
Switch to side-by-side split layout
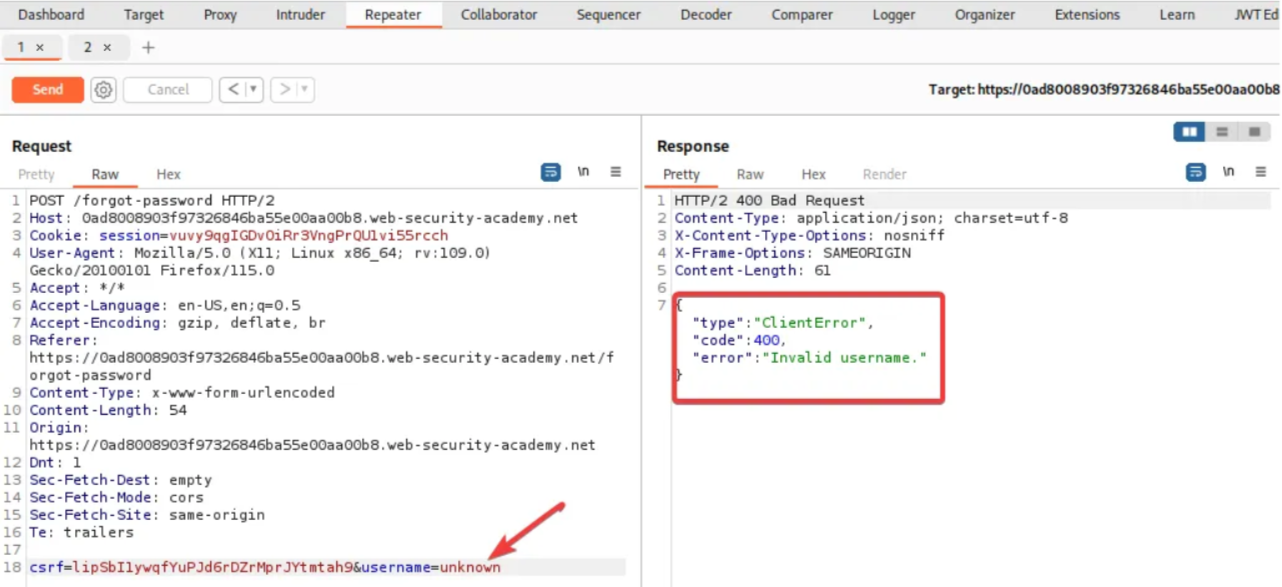click(1189, 132)
